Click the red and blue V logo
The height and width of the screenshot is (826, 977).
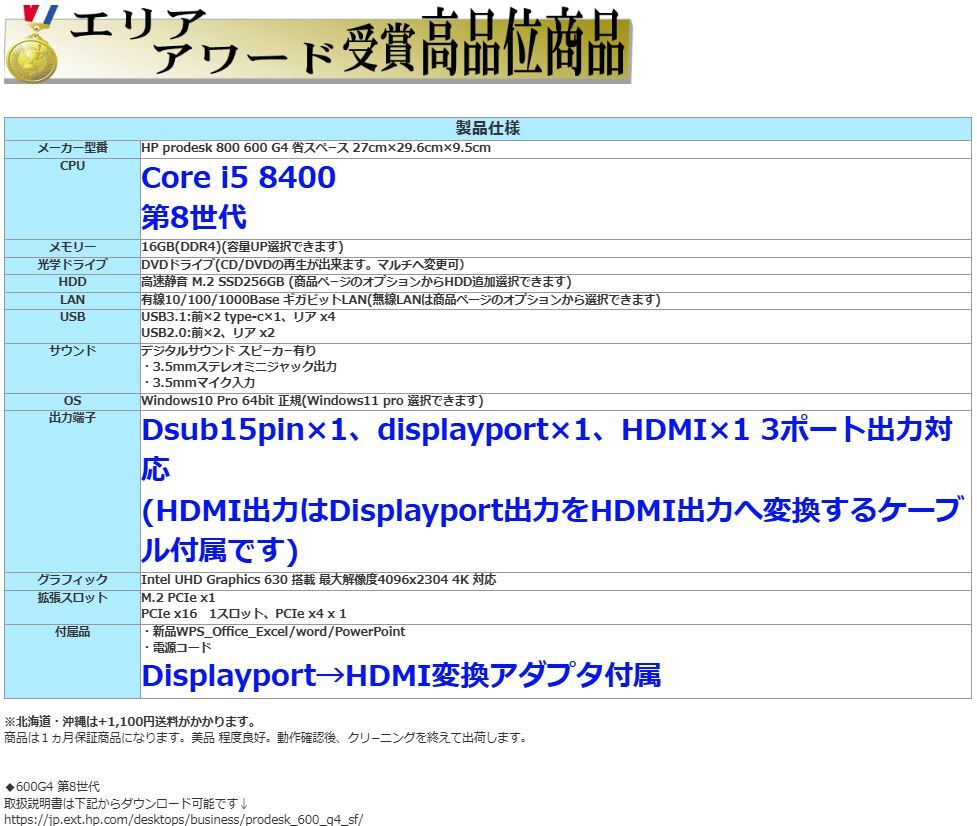40,12
